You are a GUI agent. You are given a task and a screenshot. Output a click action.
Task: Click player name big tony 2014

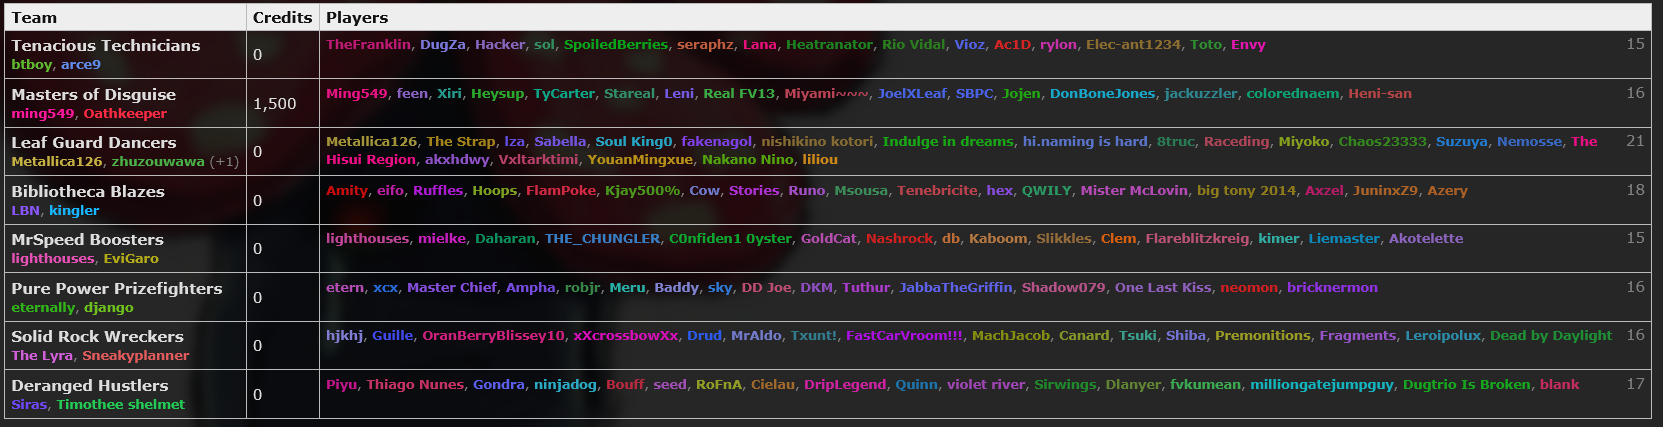[1246, 190]
